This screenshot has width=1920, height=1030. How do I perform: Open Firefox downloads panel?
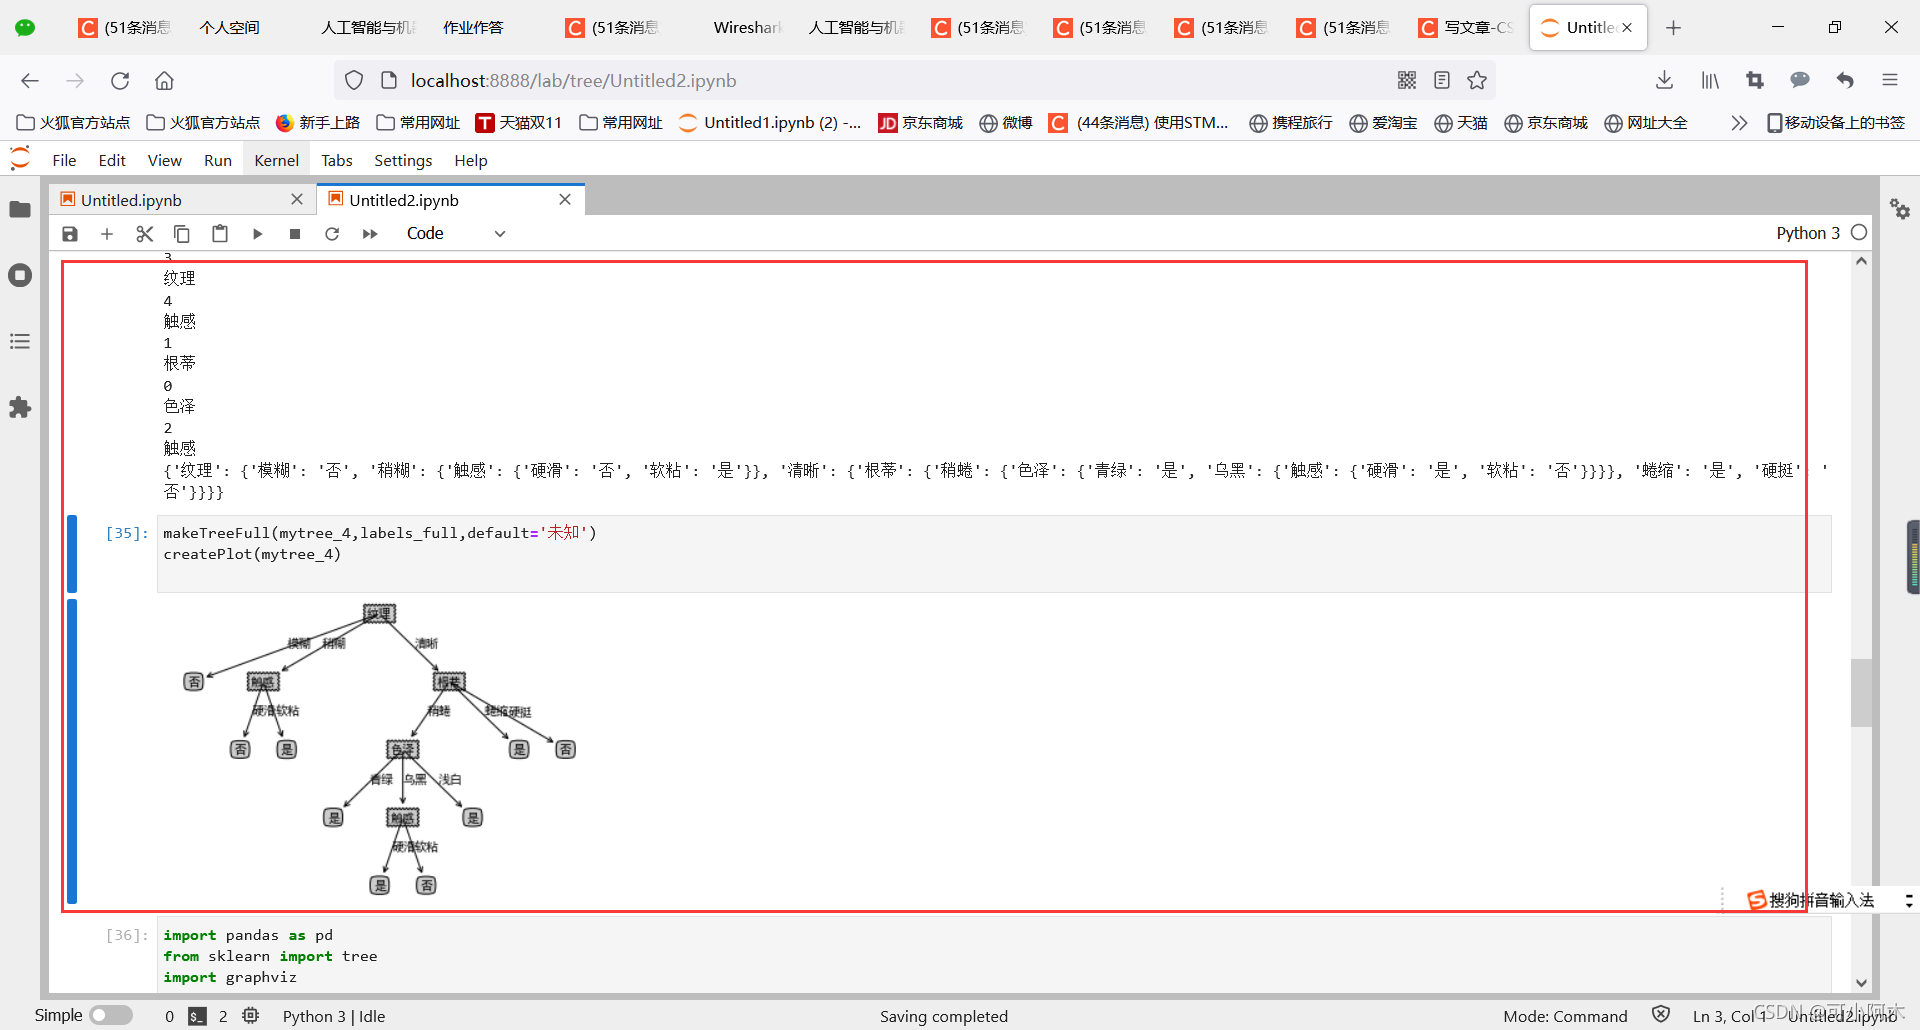coord(1665,80)
